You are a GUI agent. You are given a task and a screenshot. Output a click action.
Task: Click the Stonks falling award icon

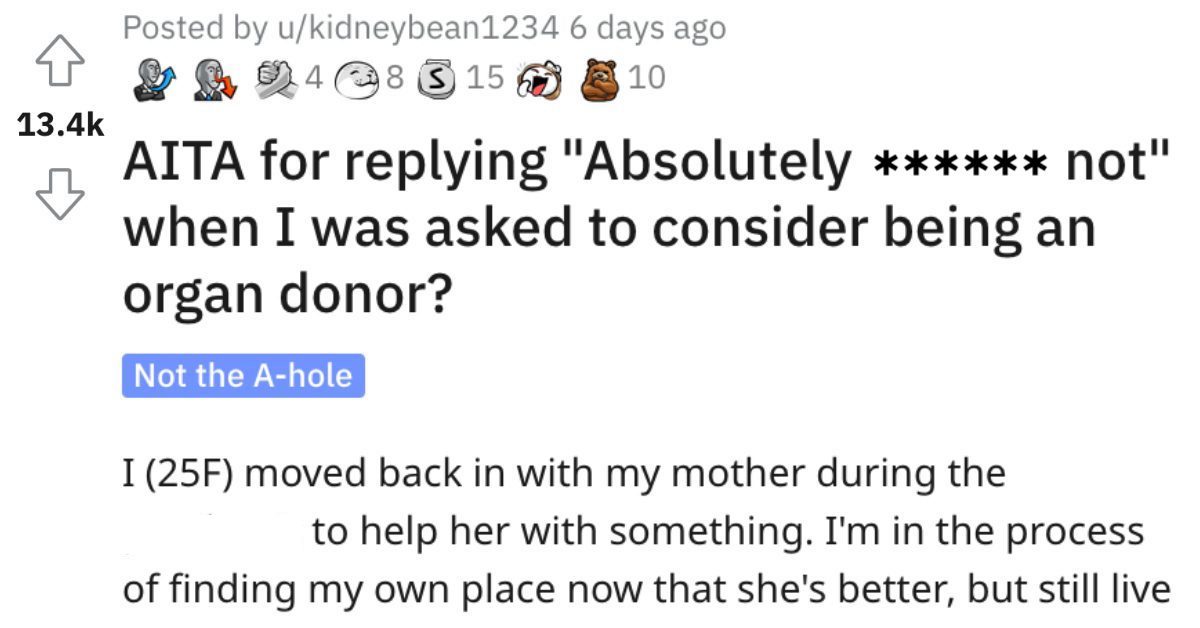tap(213, 77)
